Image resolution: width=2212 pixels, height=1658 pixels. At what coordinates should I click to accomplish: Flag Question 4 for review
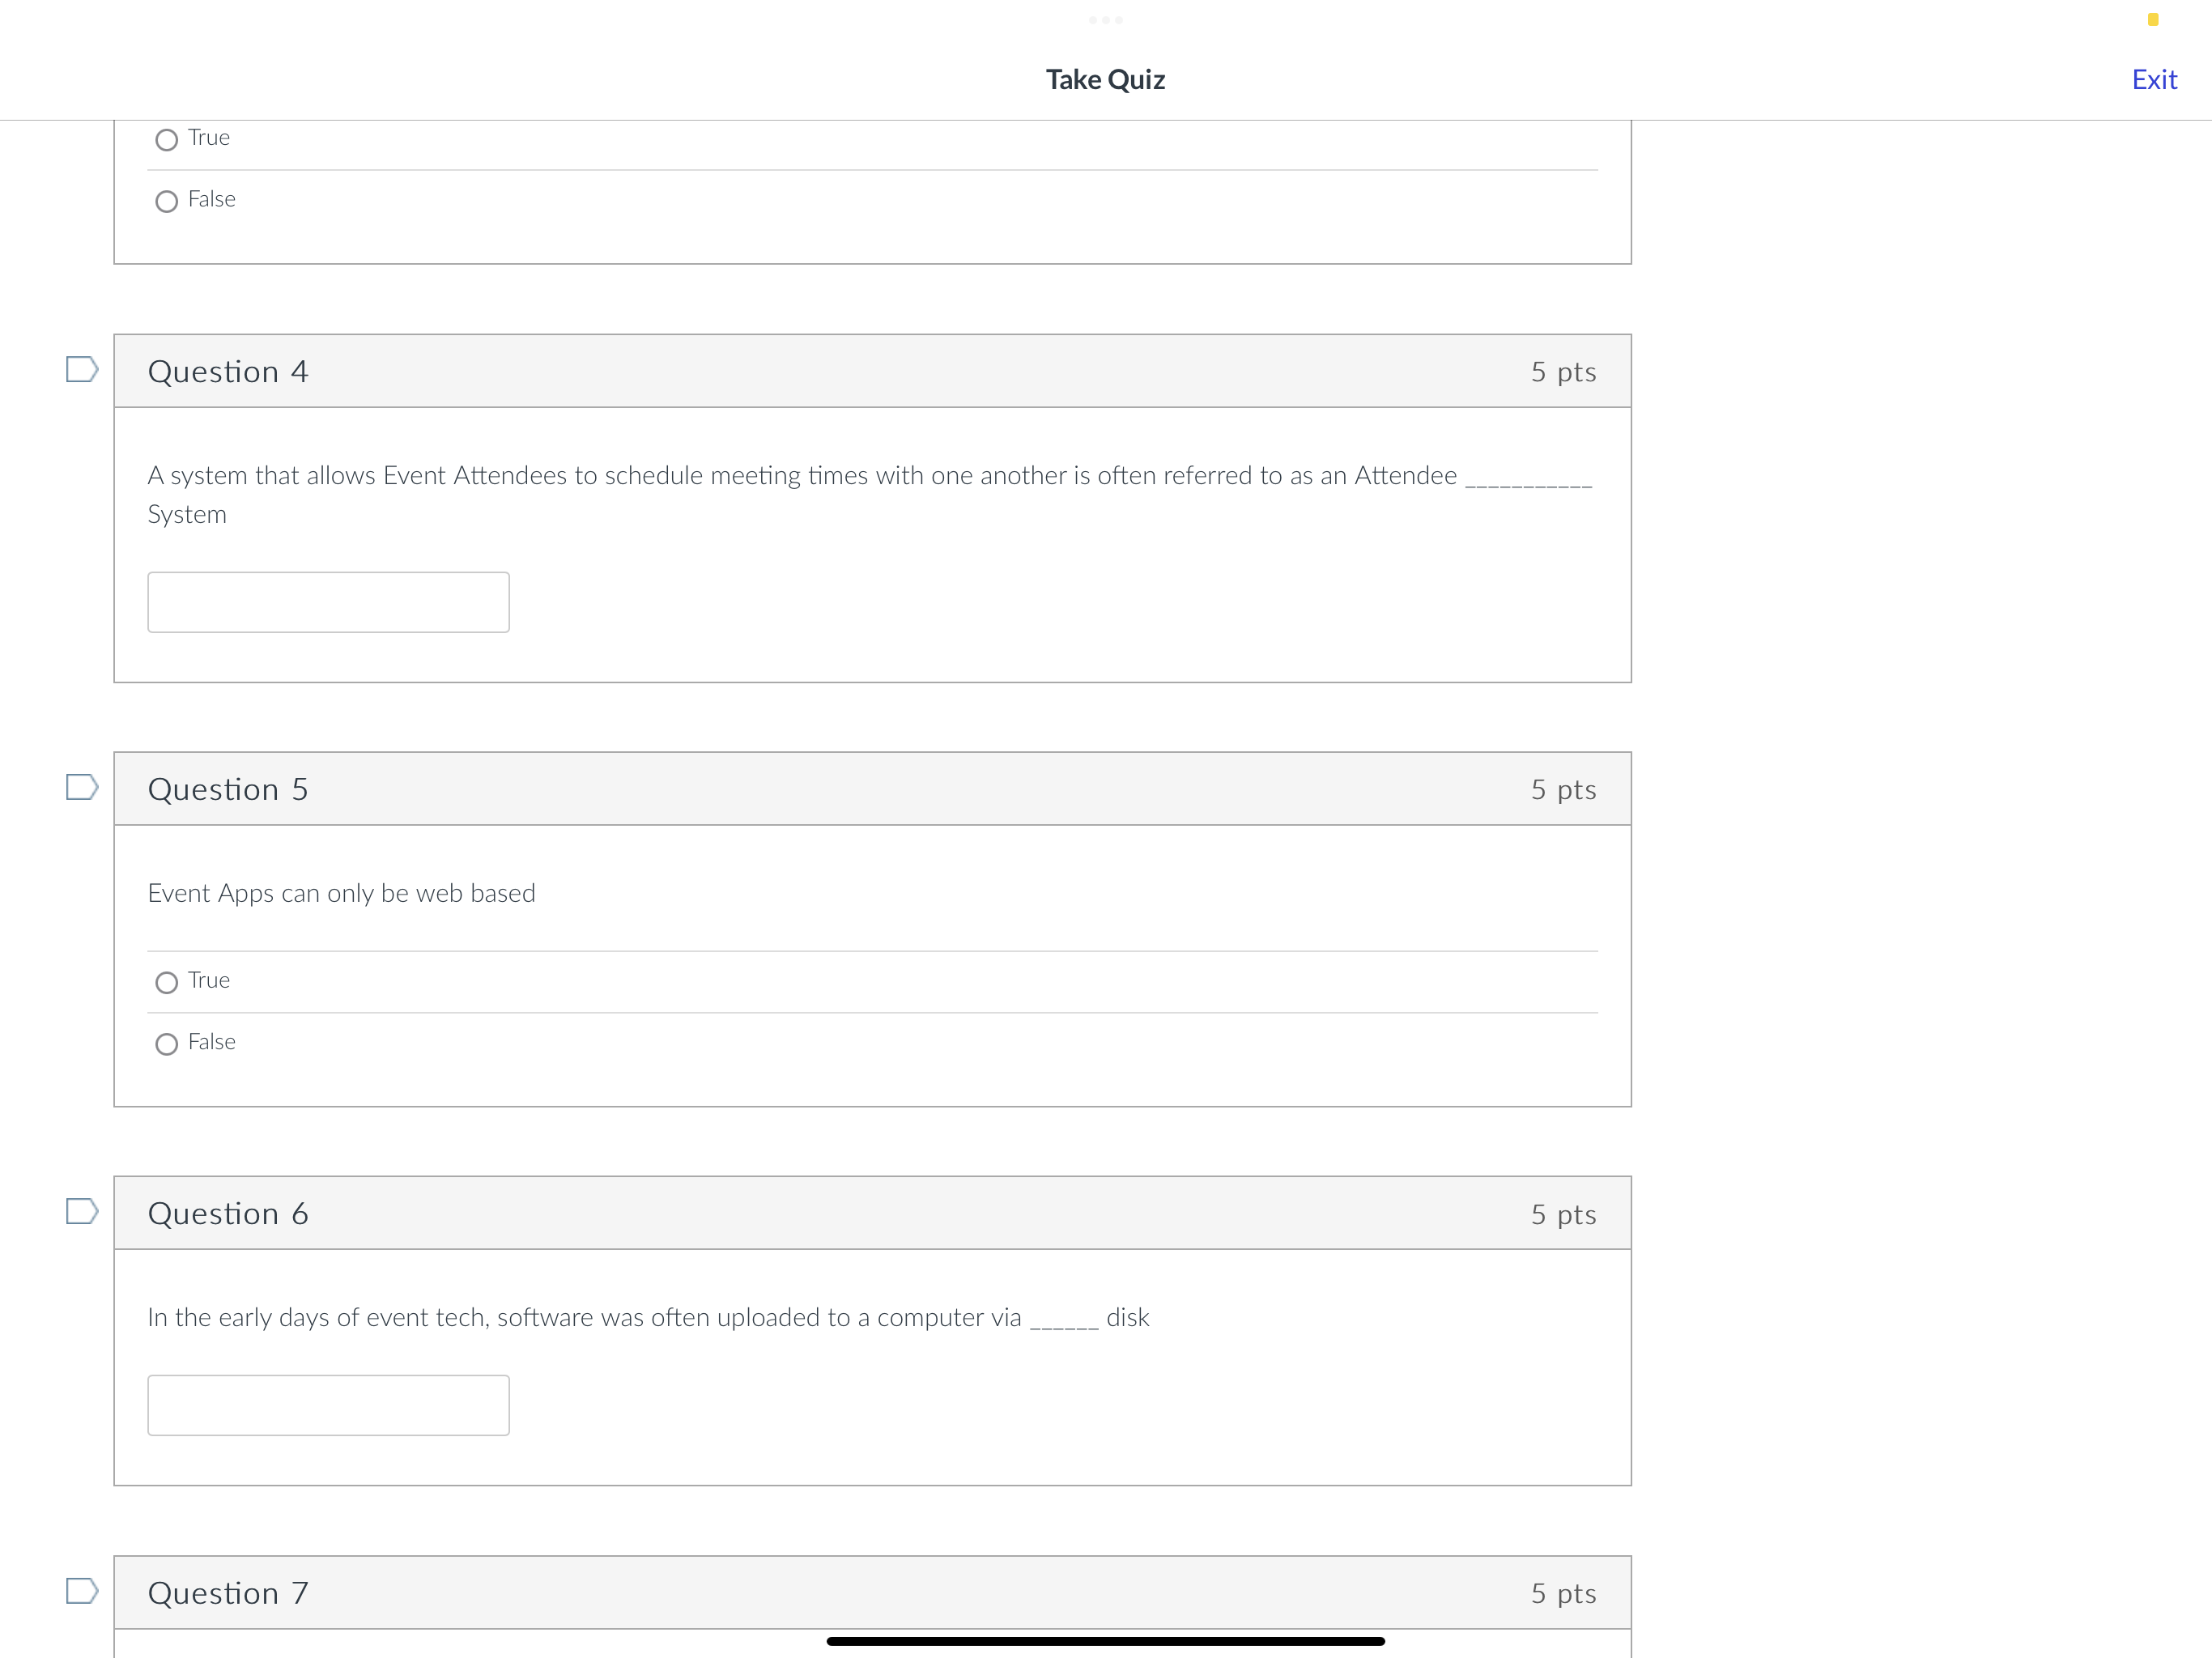(x=83, y=370)
